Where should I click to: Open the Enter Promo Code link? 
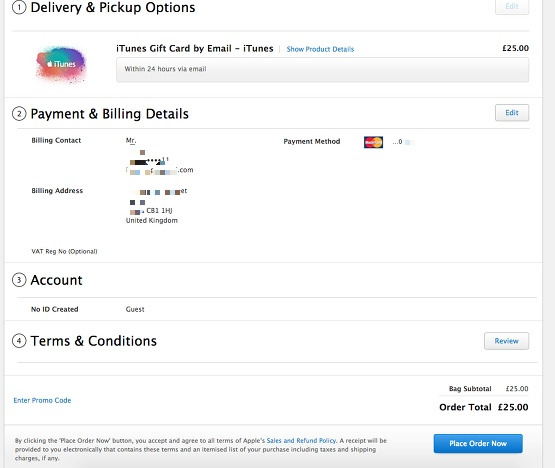point(42,400)
